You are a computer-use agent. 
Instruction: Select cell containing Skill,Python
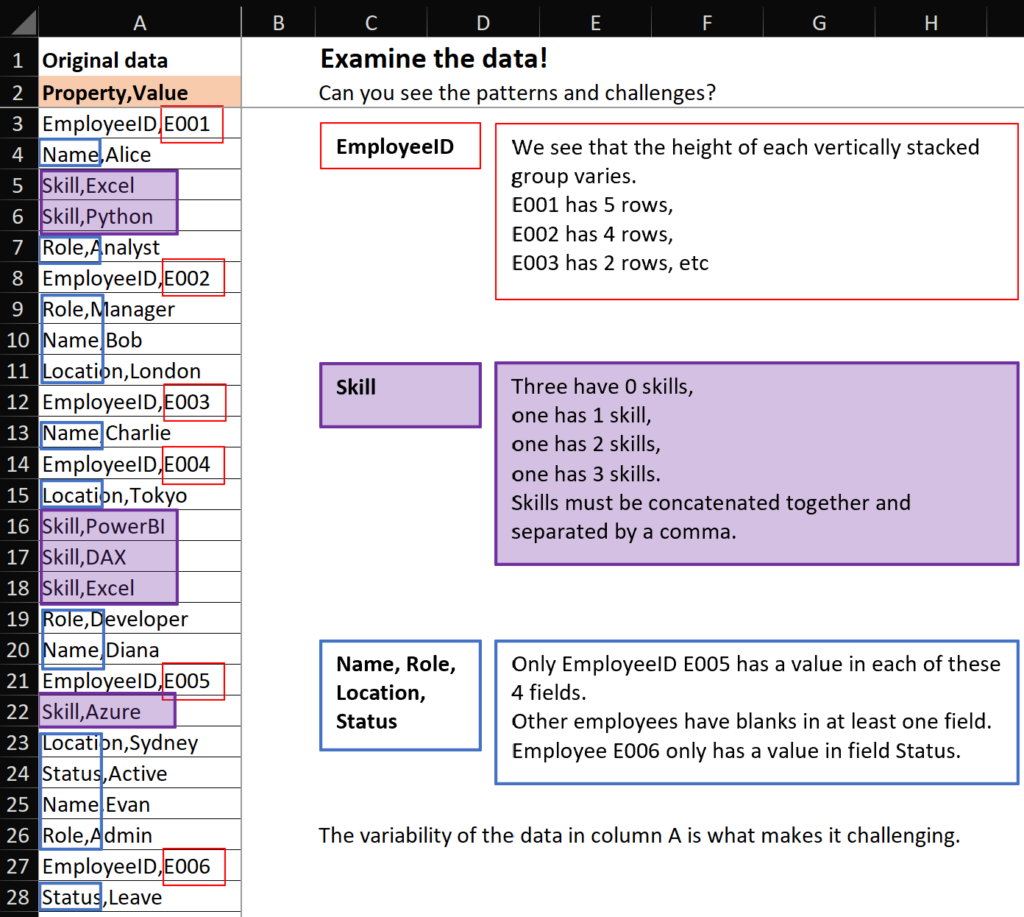click(x=140, y=216)
